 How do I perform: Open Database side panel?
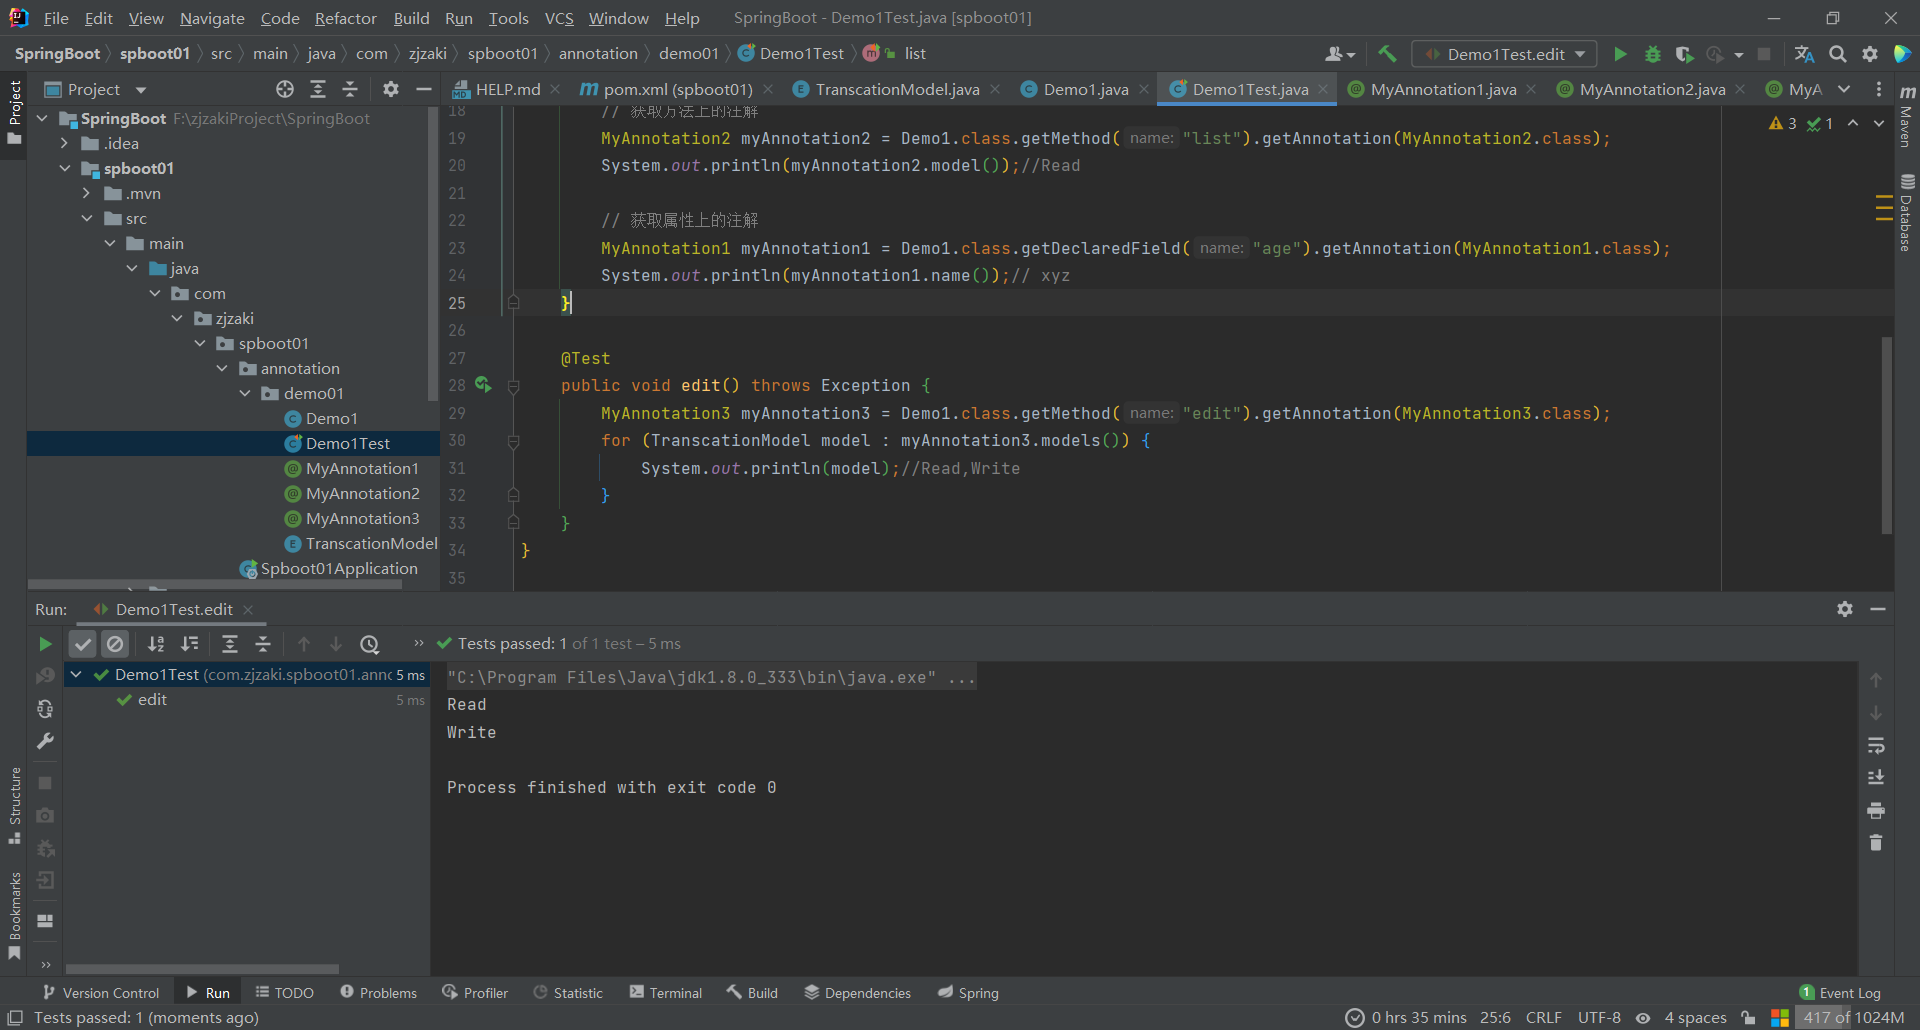click(1907, 212)
